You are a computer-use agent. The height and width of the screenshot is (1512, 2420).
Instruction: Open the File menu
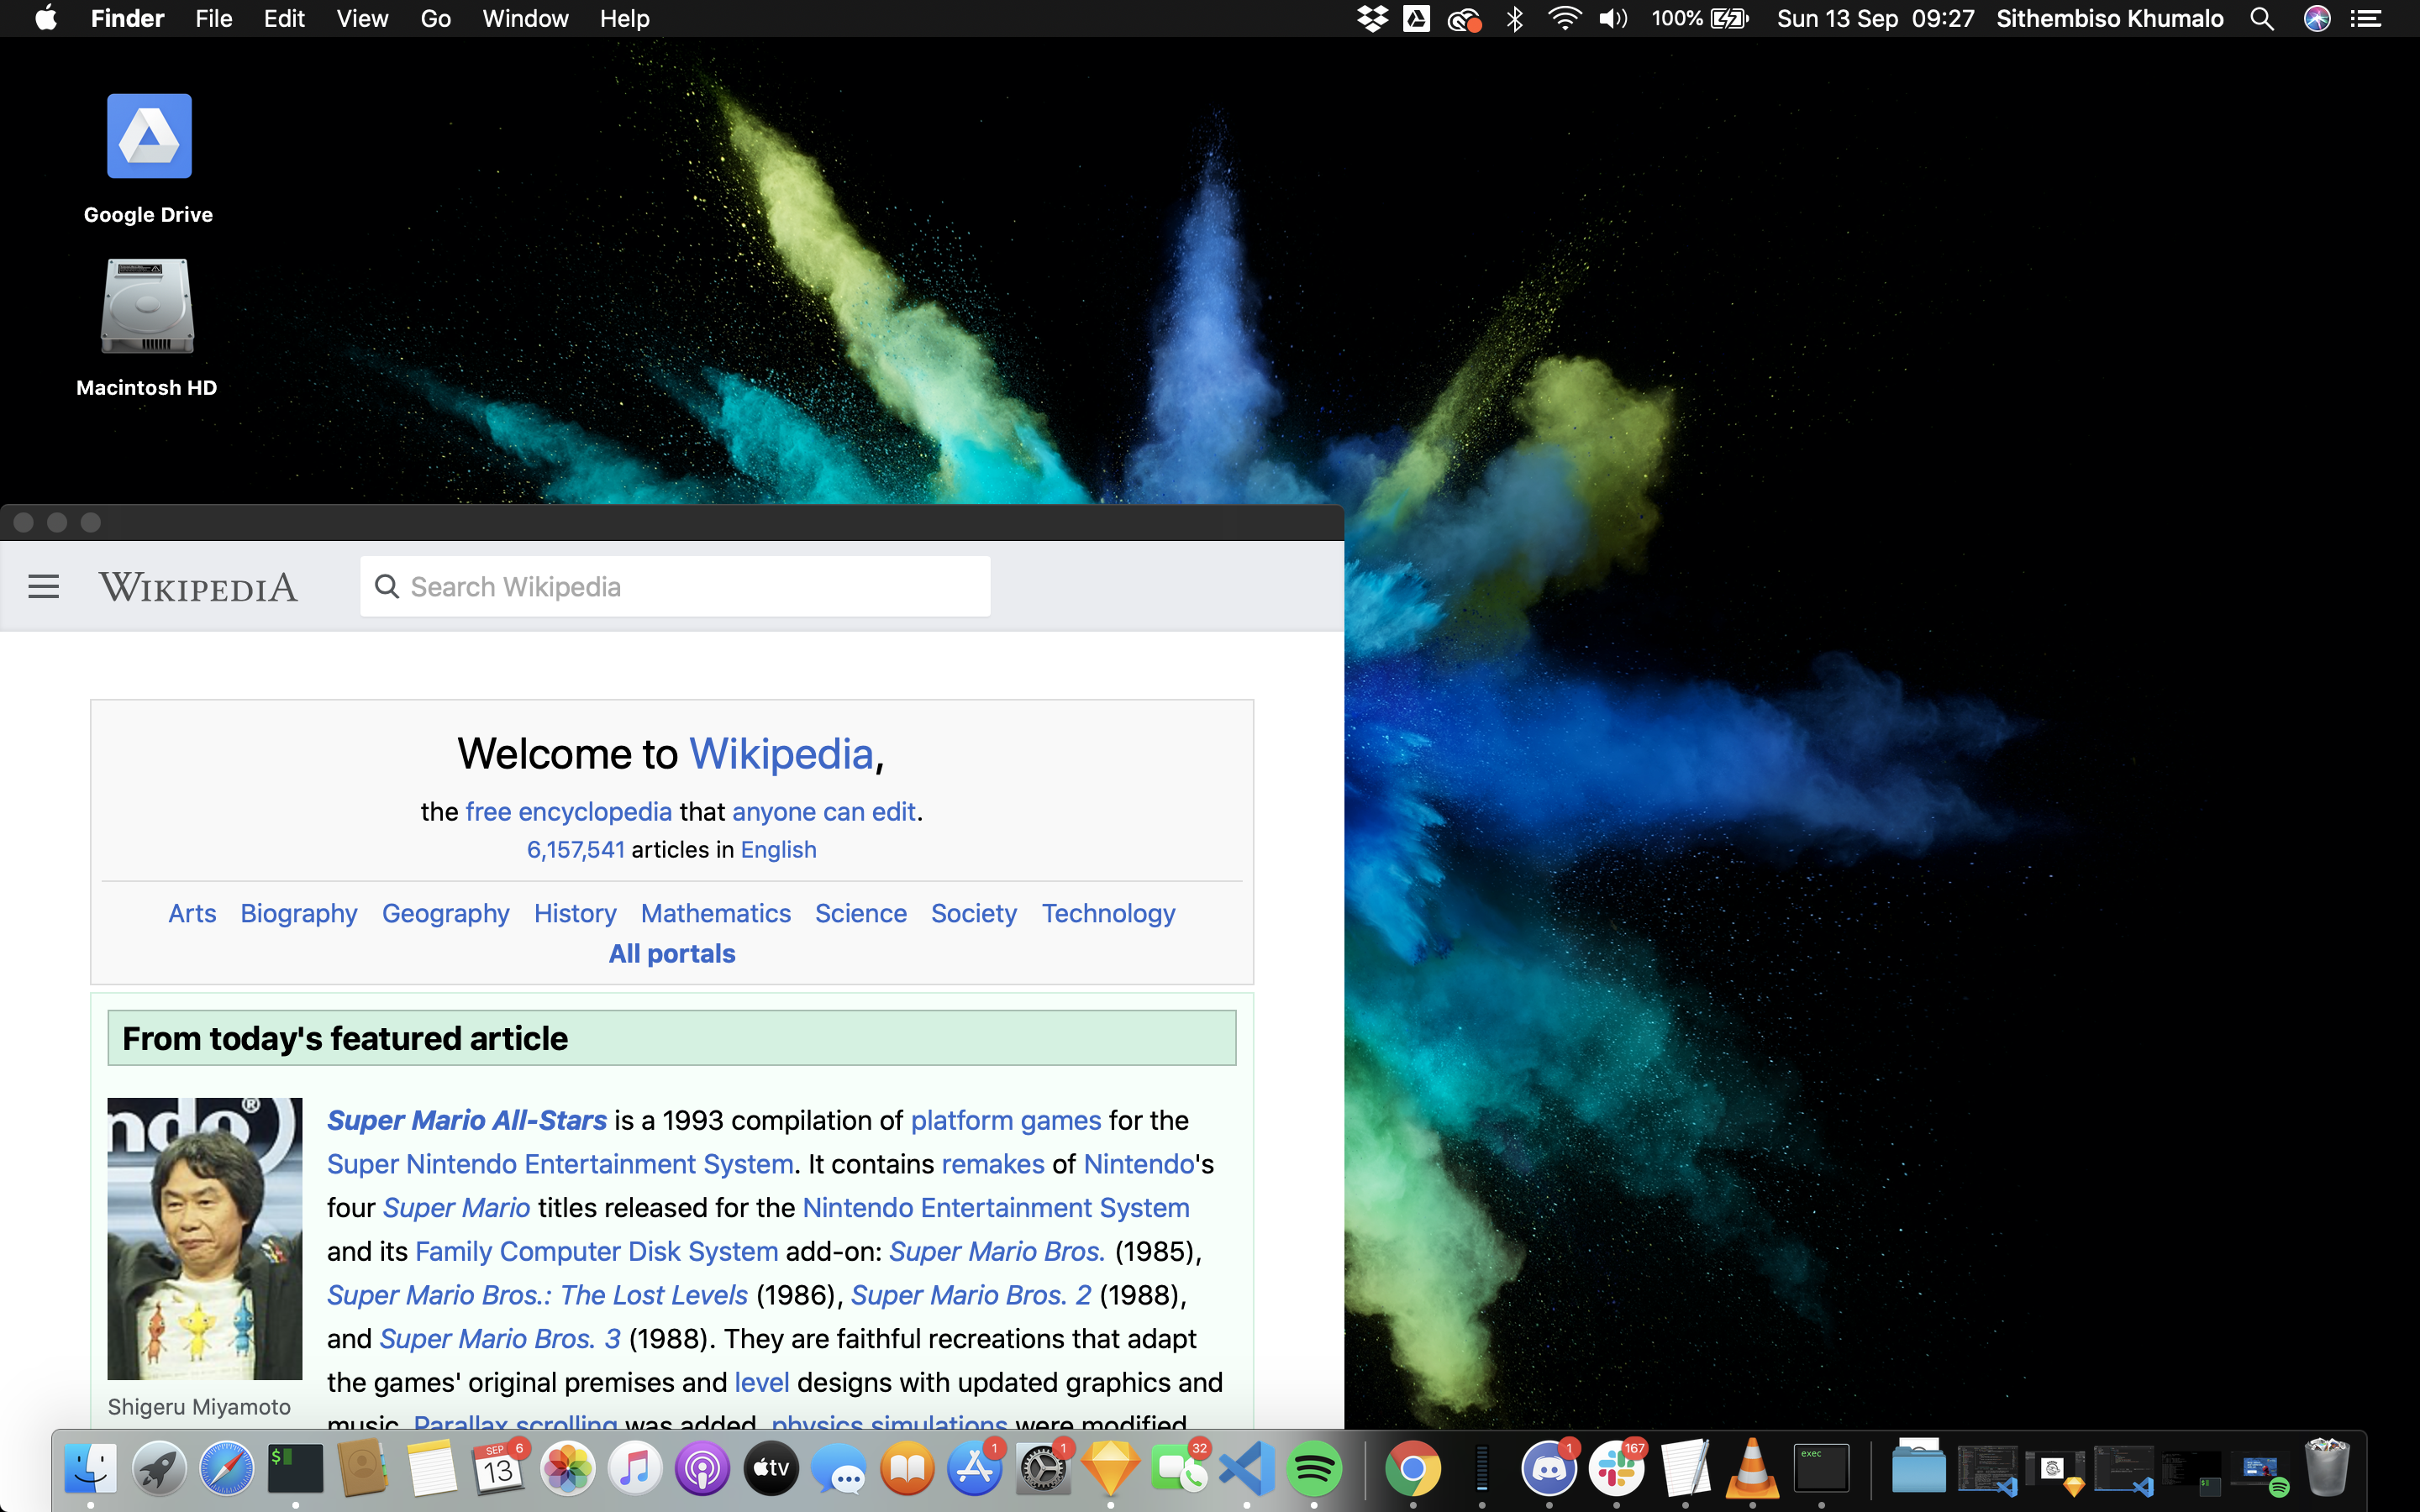click(x=213, y=18)
